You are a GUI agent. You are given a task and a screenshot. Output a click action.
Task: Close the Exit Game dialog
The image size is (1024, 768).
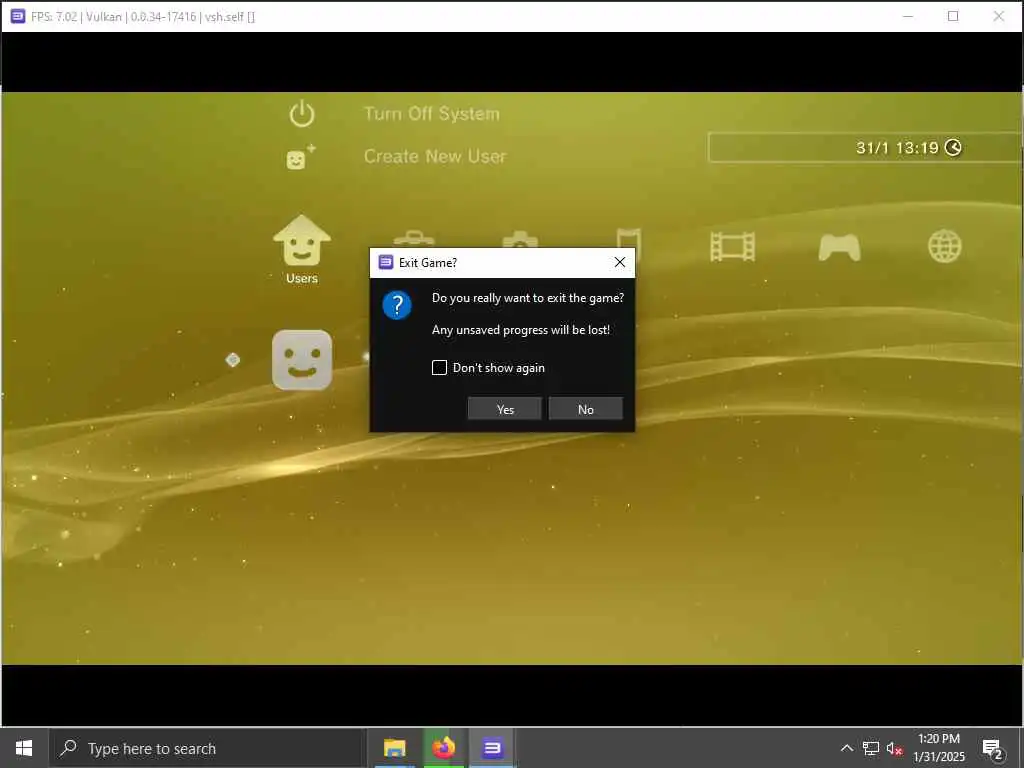coord(620,262)
